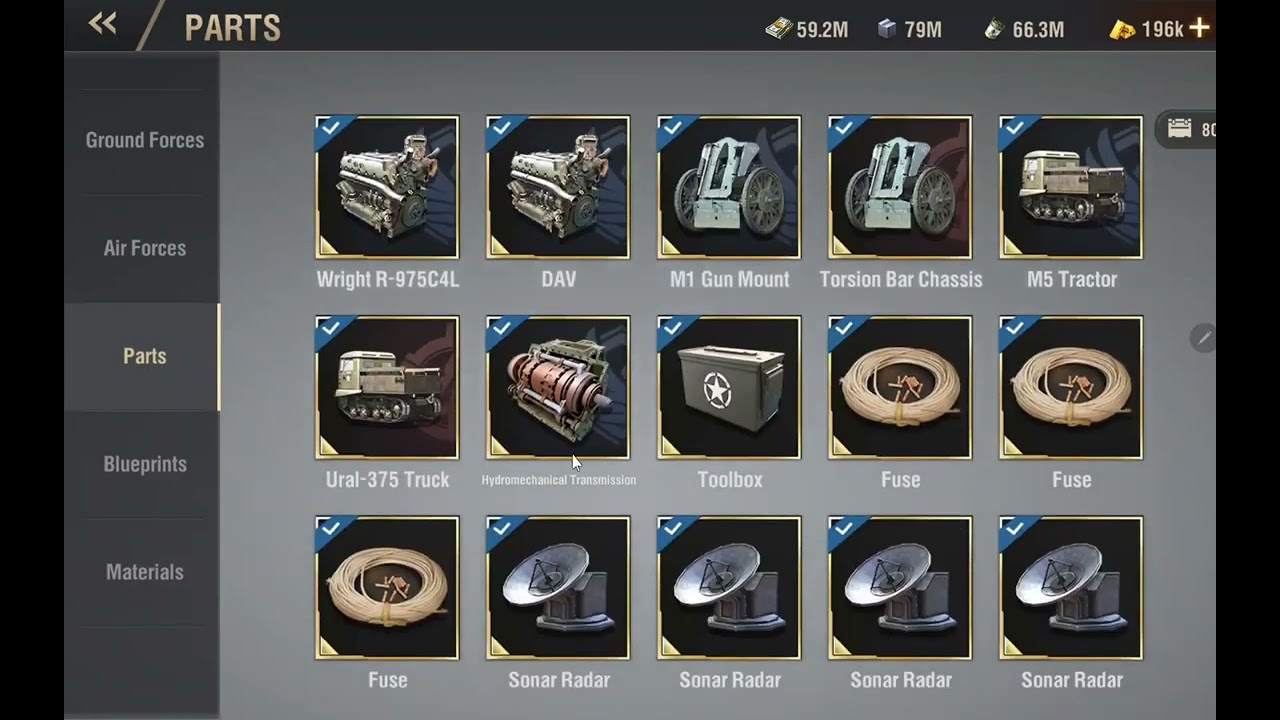This screenshot has height=720, width=1280.
Task: Open the Blueprints tab
Action: pyautogui.click(x=144, y=464)
